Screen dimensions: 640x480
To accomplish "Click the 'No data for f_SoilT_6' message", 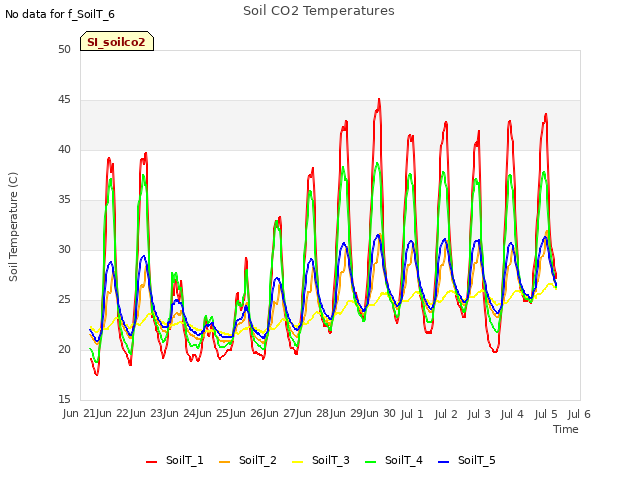I will [60, 14].
